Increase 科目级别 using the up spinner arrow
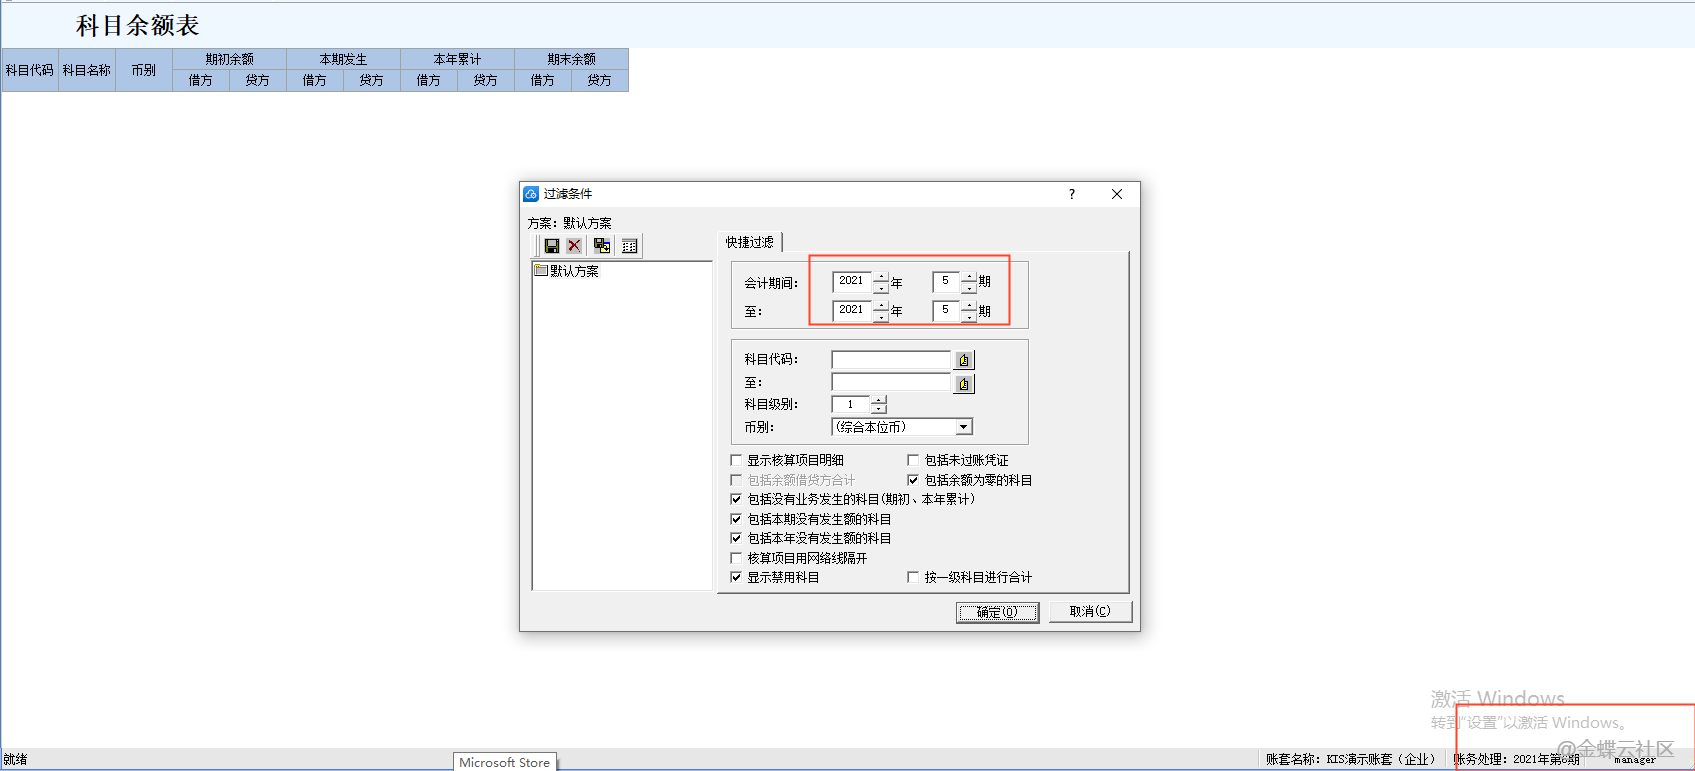This screenshot has height=771, width=1695. (878, 400)
